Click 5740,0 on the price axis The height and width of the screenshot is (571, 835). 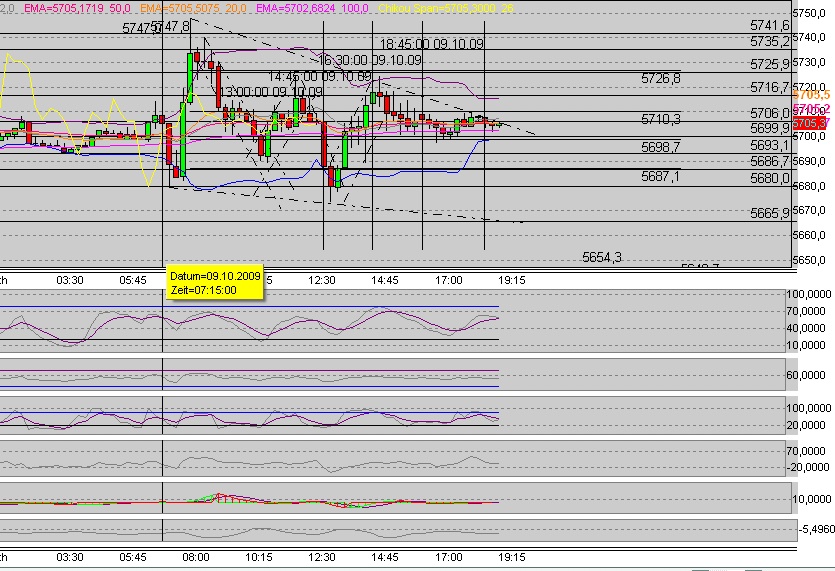809,37
